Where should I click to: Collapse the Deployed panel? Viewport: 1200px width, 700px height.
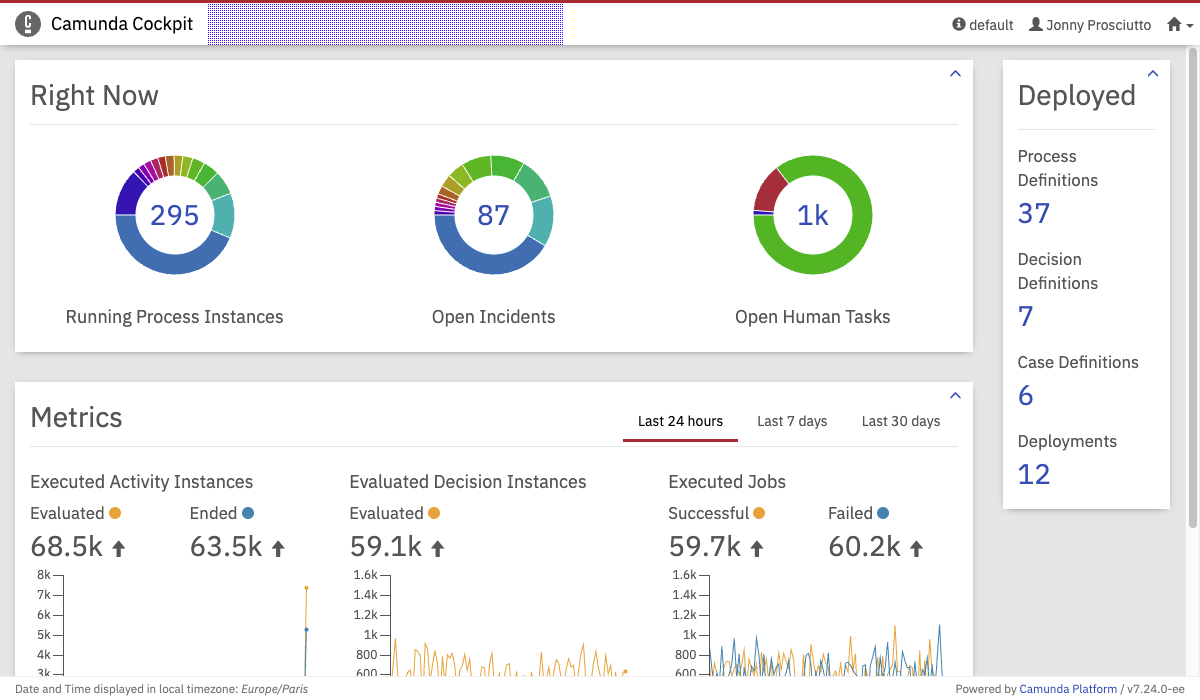[x=1153, y=74]
